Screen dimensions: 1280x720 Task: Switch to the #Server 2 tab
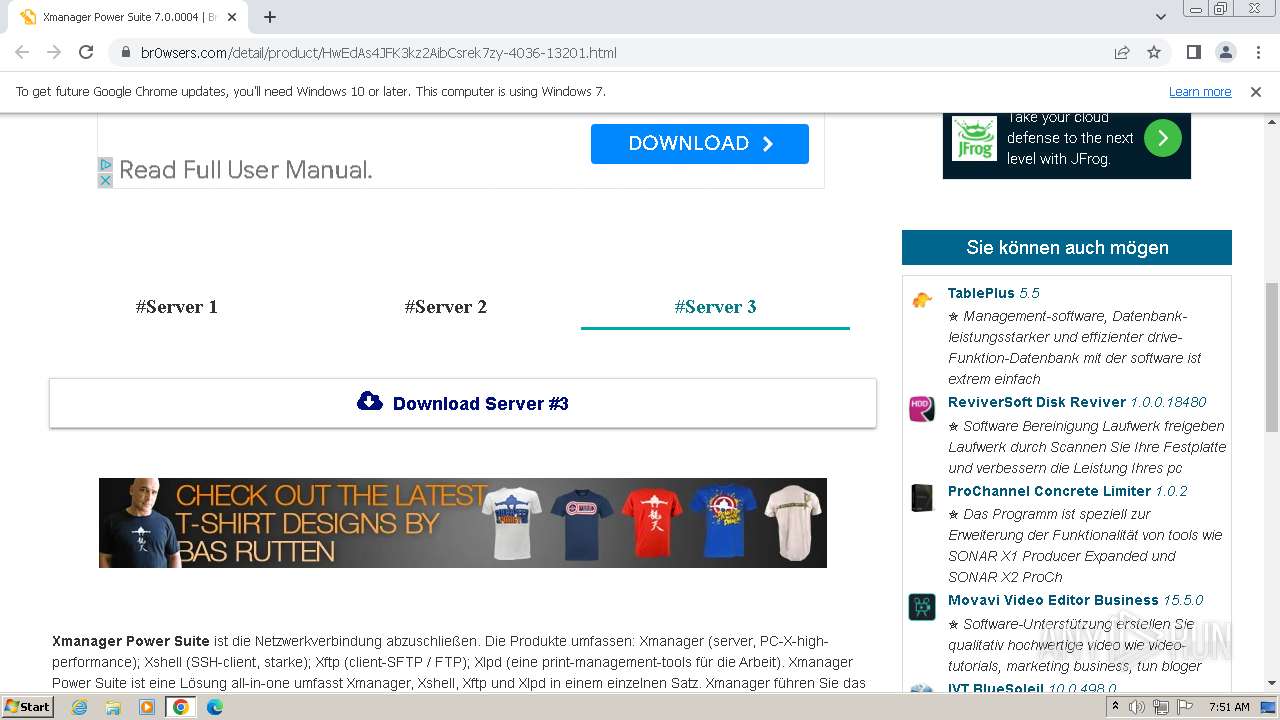(x=446, y=307)
